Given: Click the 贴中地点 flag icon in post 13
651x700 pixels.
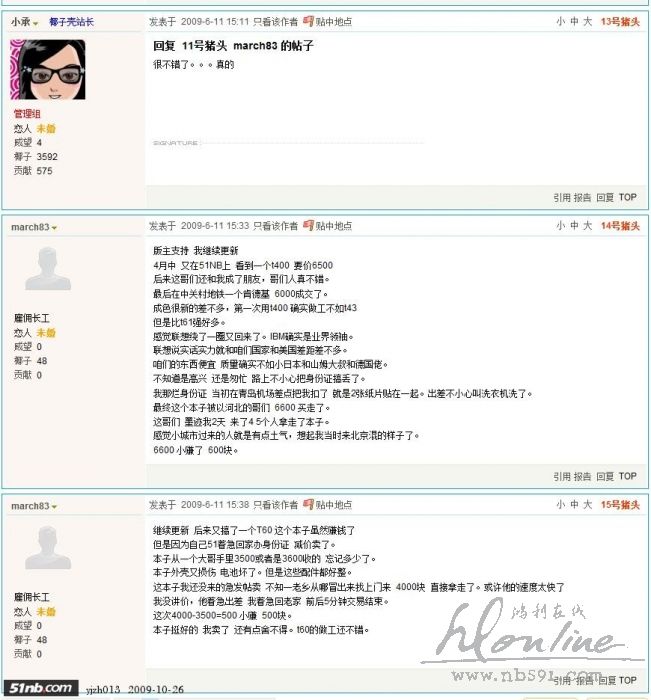Looking at the screenshot, I should pos(308,21).
